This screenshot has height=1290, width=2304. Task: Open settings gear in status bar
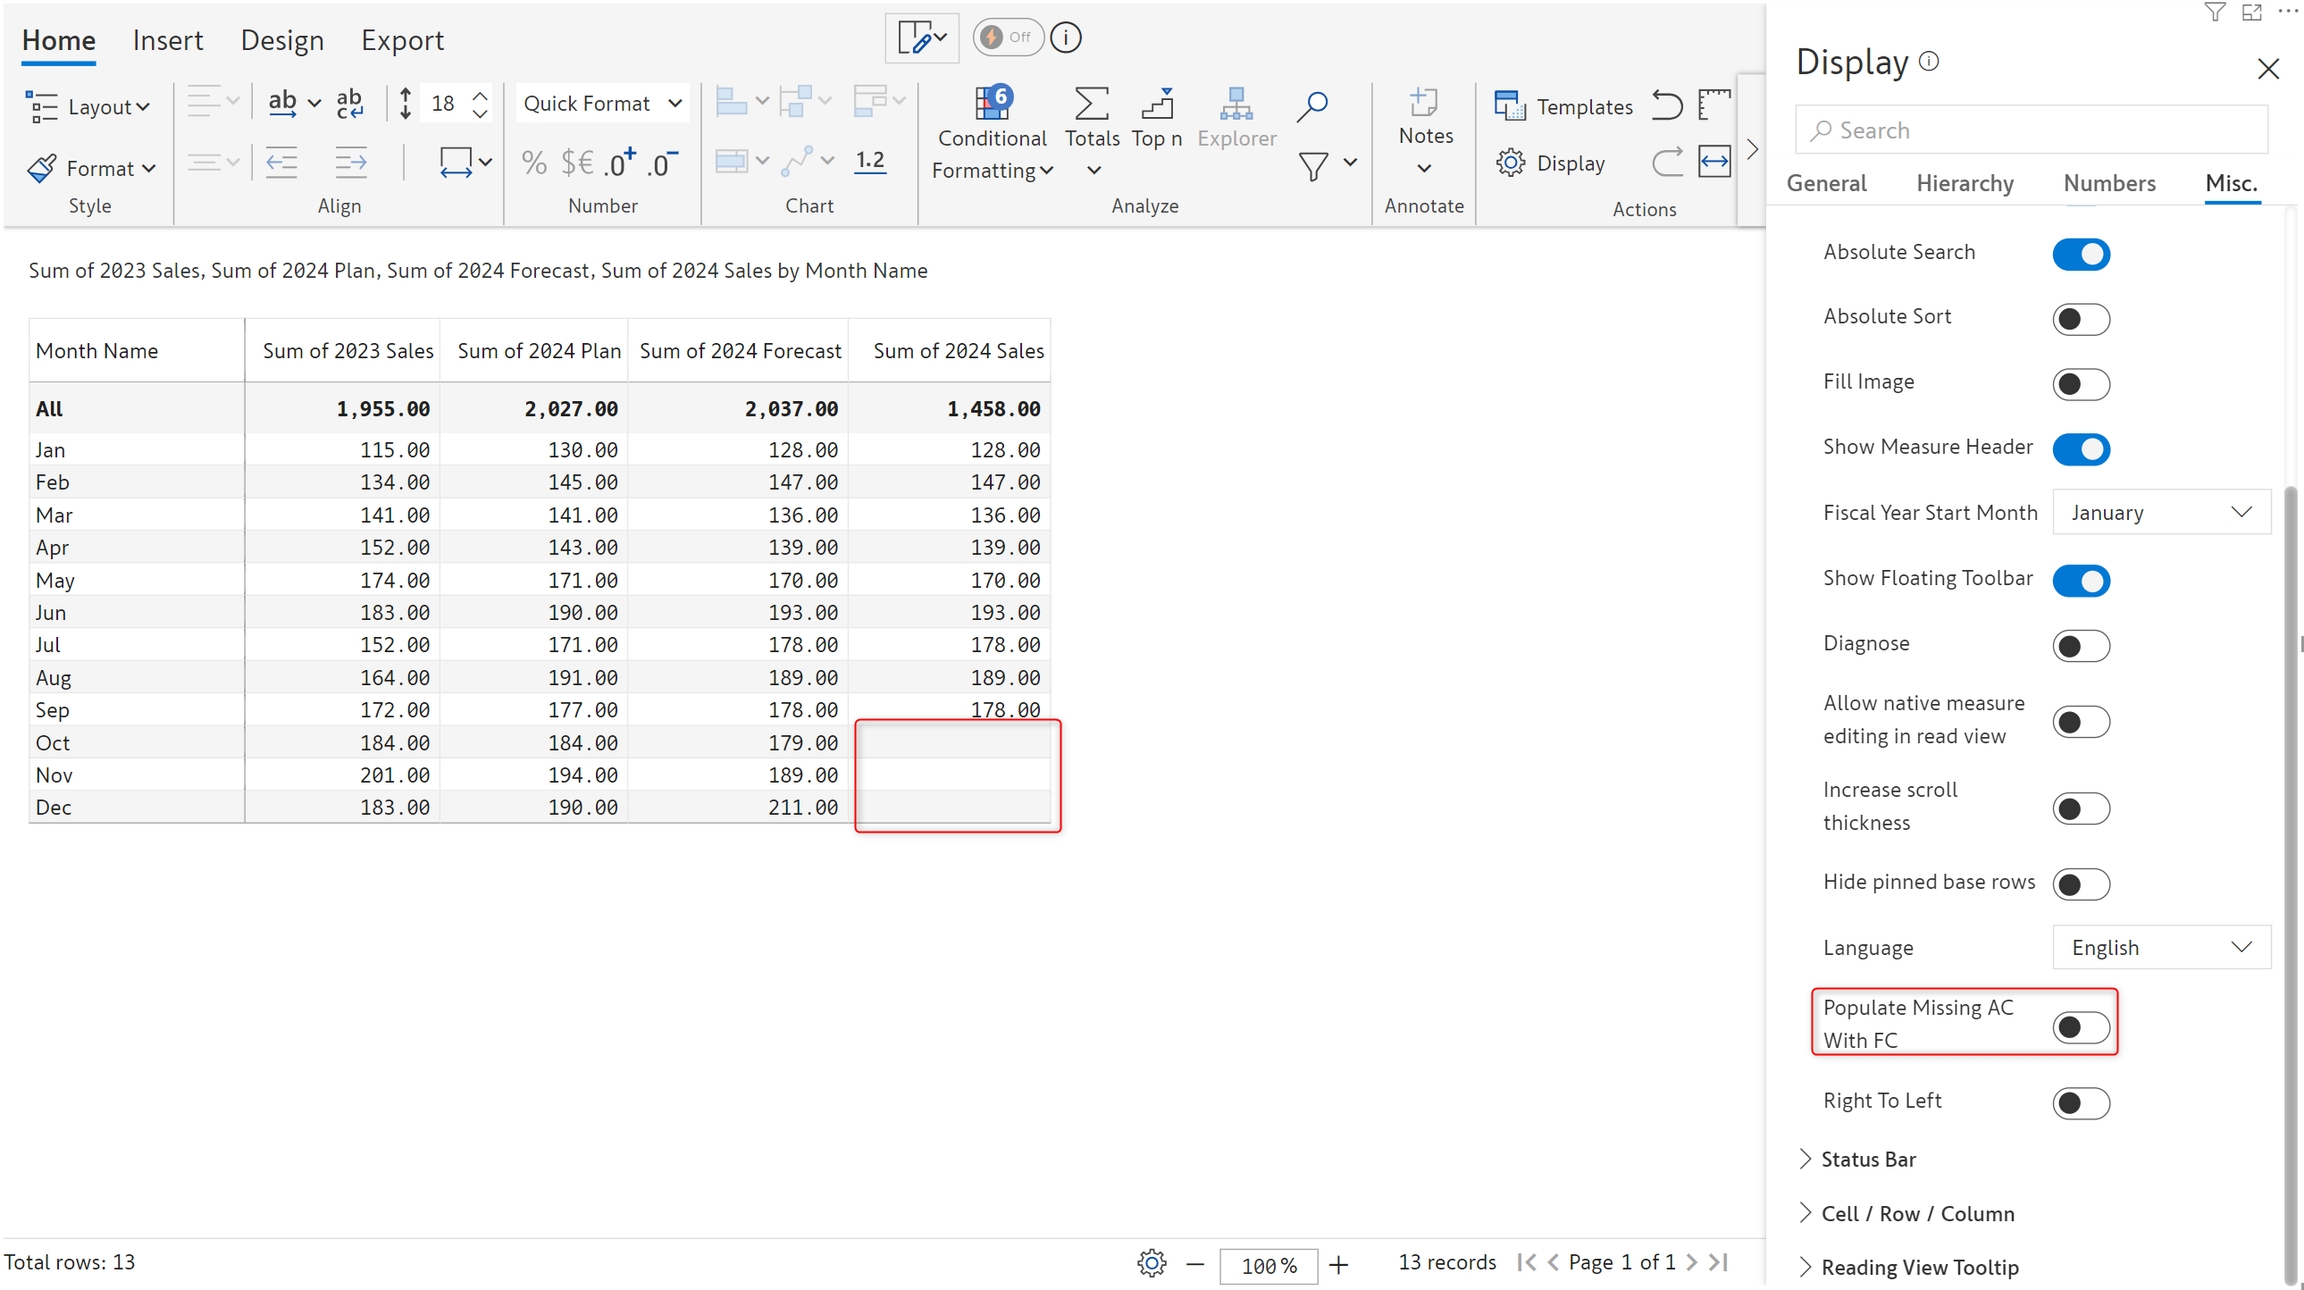[1151, 1263]
